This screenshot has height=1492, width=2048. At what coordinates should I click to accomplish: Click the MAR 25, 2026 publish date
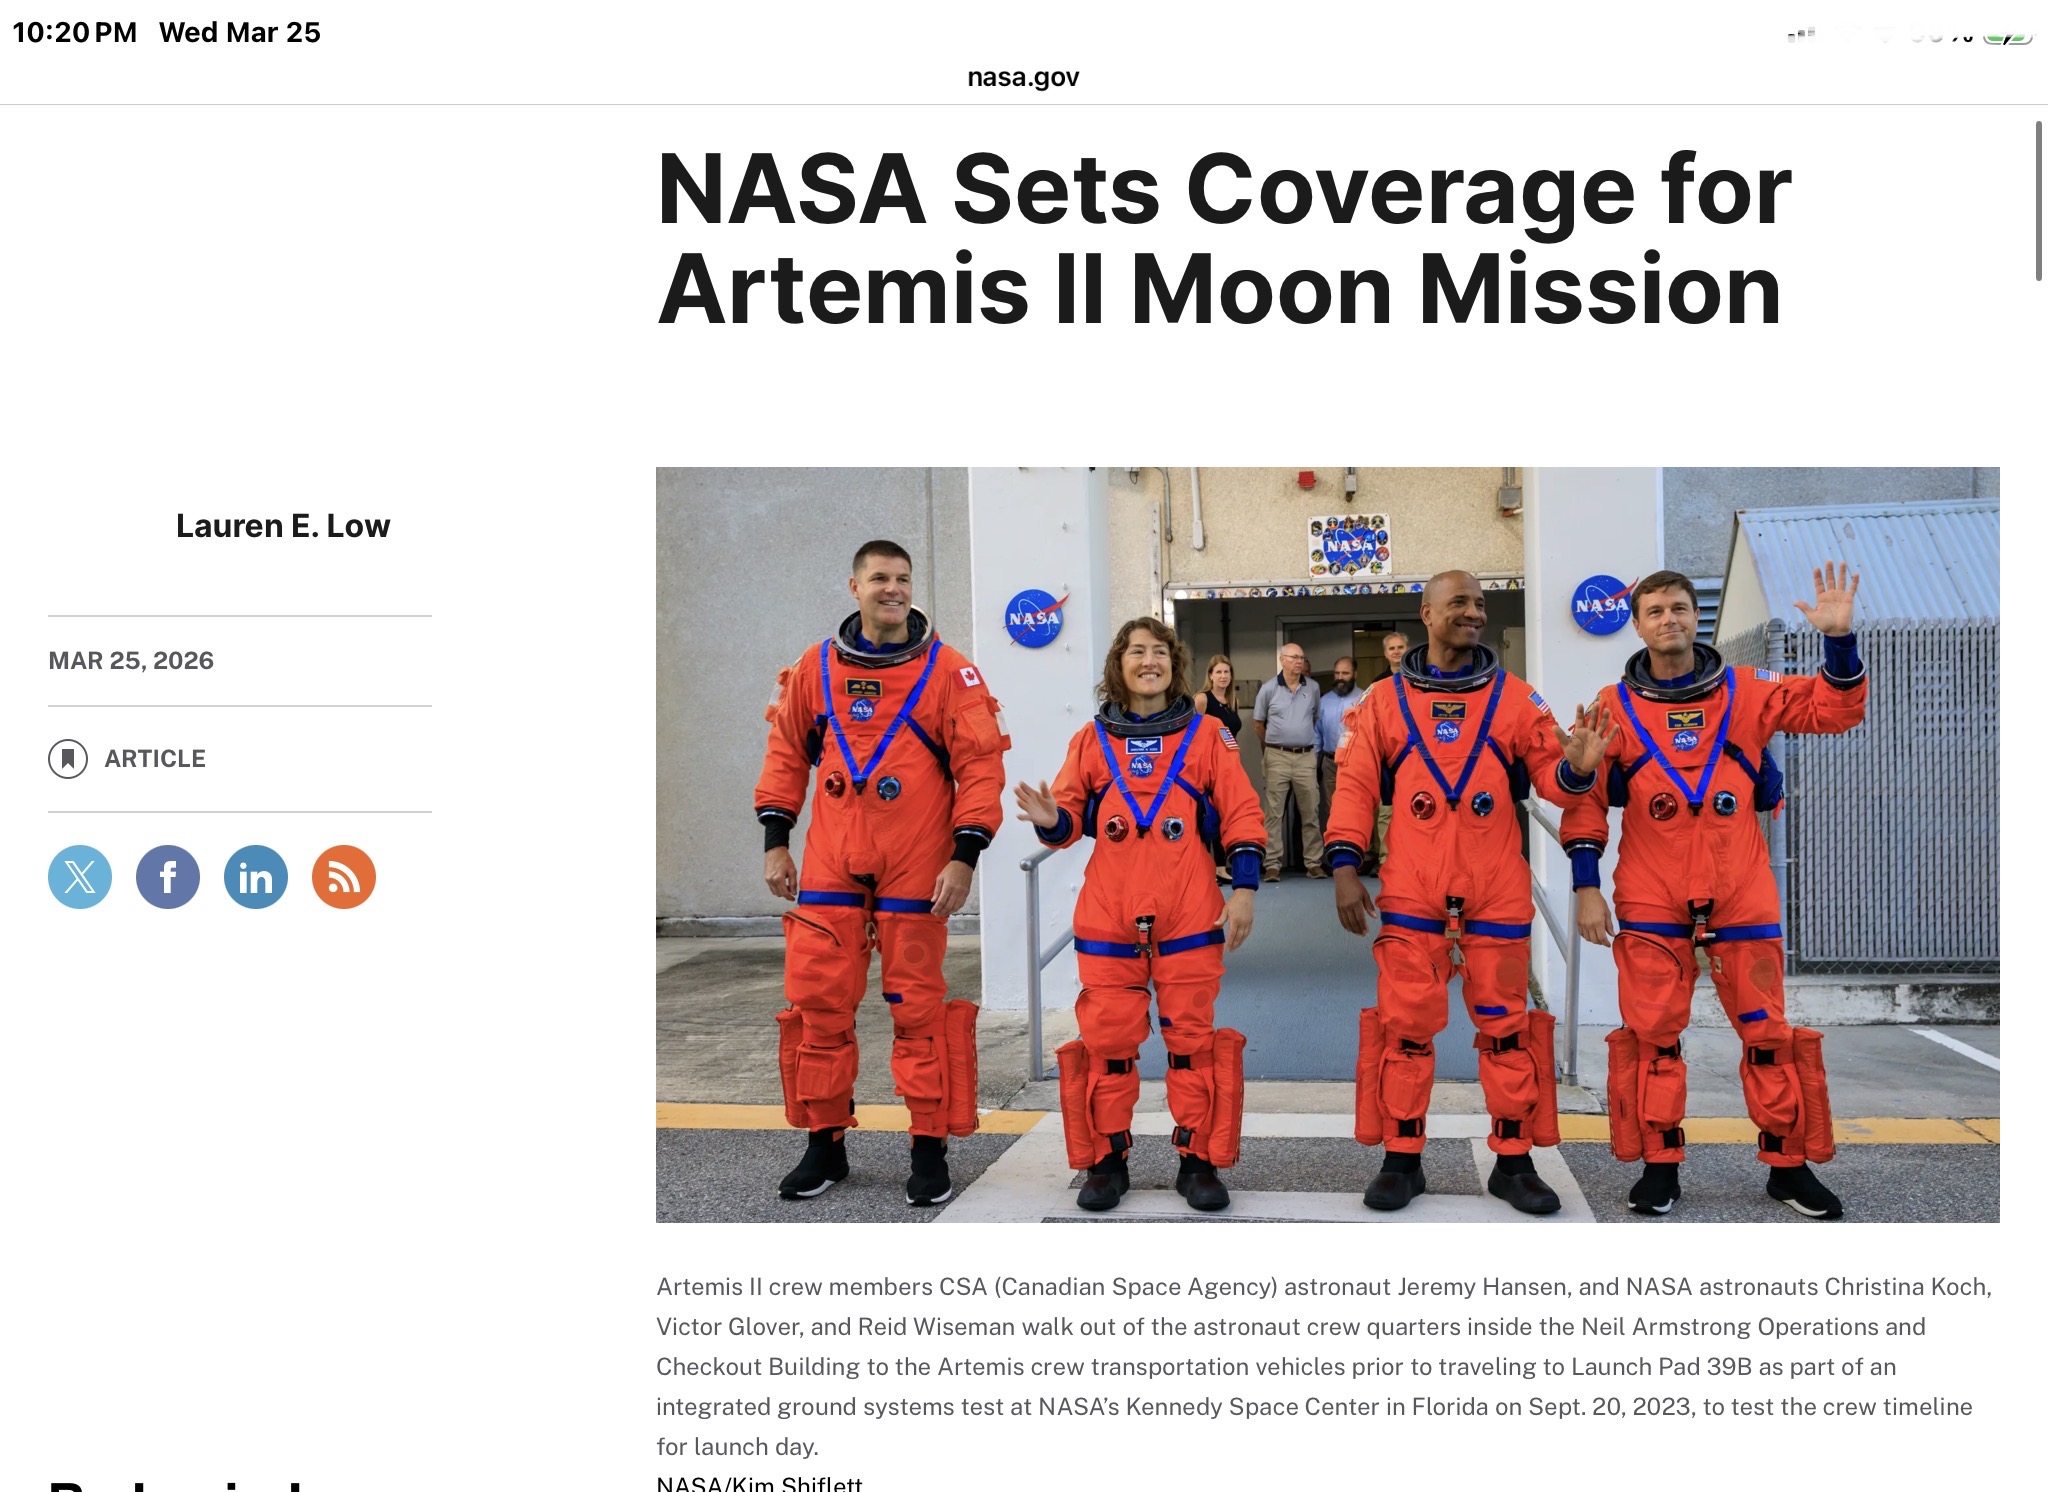tap(131, 661)
